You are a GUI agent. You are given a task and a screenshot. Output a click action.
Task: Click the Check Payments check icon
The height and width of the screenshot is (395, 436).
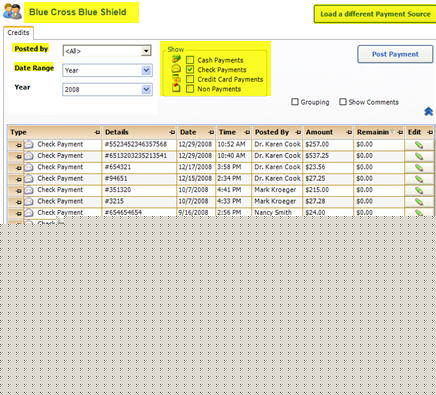(x=176, y=69)
